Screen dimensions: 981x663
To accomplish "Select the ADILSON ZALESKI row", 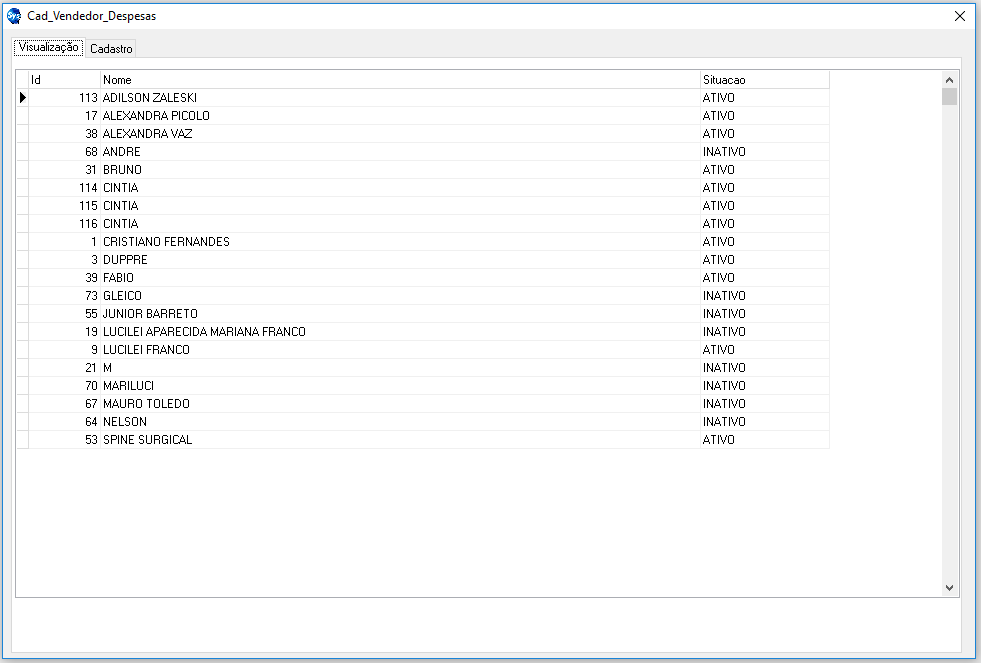I will coord(150,98).
